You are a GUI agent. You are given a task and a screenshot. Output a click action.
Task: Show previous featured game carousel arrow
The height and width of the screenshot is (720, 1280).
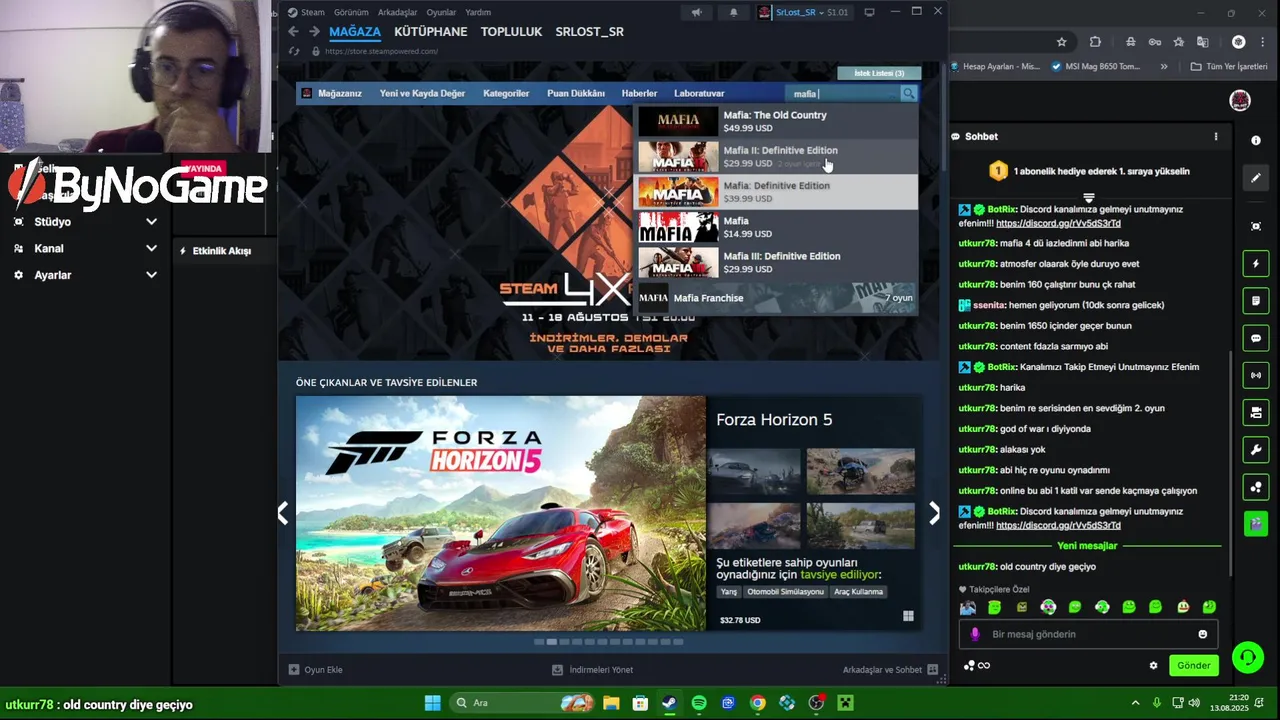(x=283, y=513)
